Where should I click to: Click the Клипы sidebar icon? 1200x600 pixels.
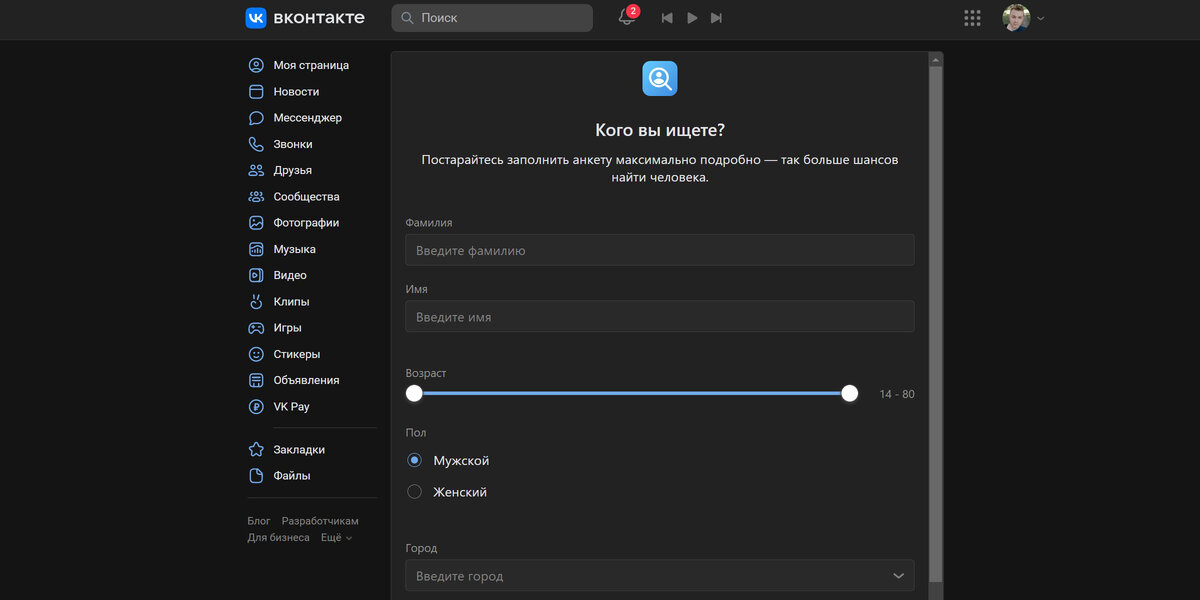(x=256, y=302)
